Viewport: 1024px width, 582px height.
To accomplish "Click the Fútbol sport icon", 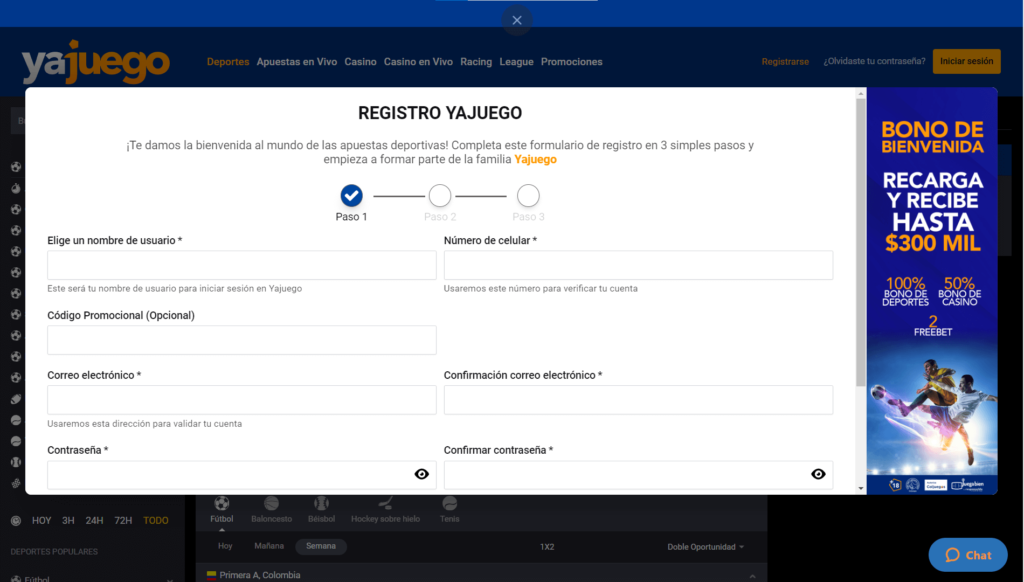I will point(221,504).
